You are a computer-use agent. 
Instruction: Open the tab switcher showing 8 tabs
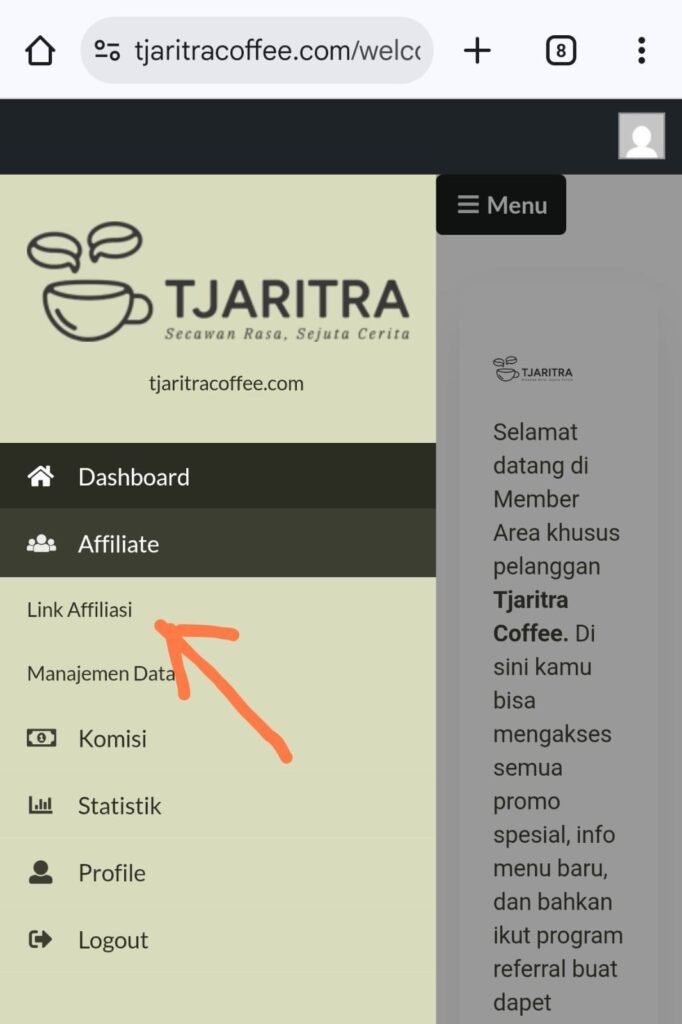tap(560, 50)
